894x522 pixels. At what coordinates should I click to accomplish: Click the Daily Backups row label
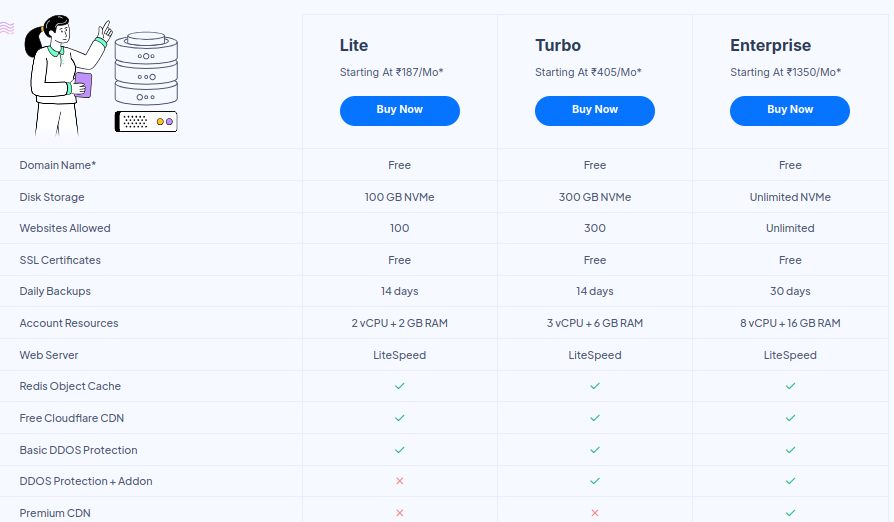55,291
